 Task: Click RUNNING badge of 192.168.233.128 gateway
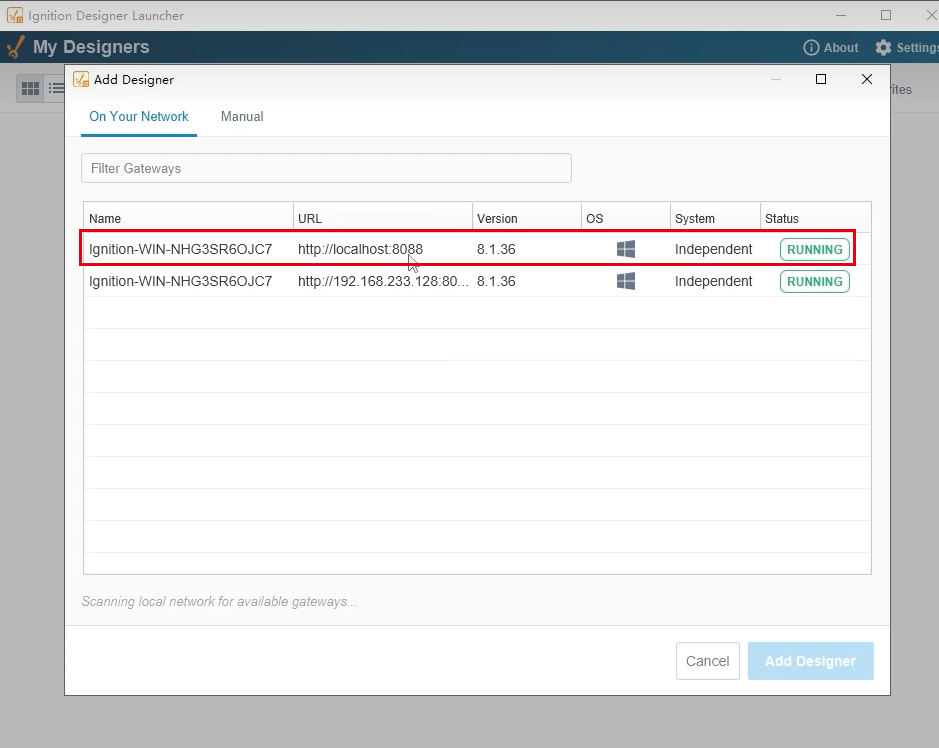[814, 281]
